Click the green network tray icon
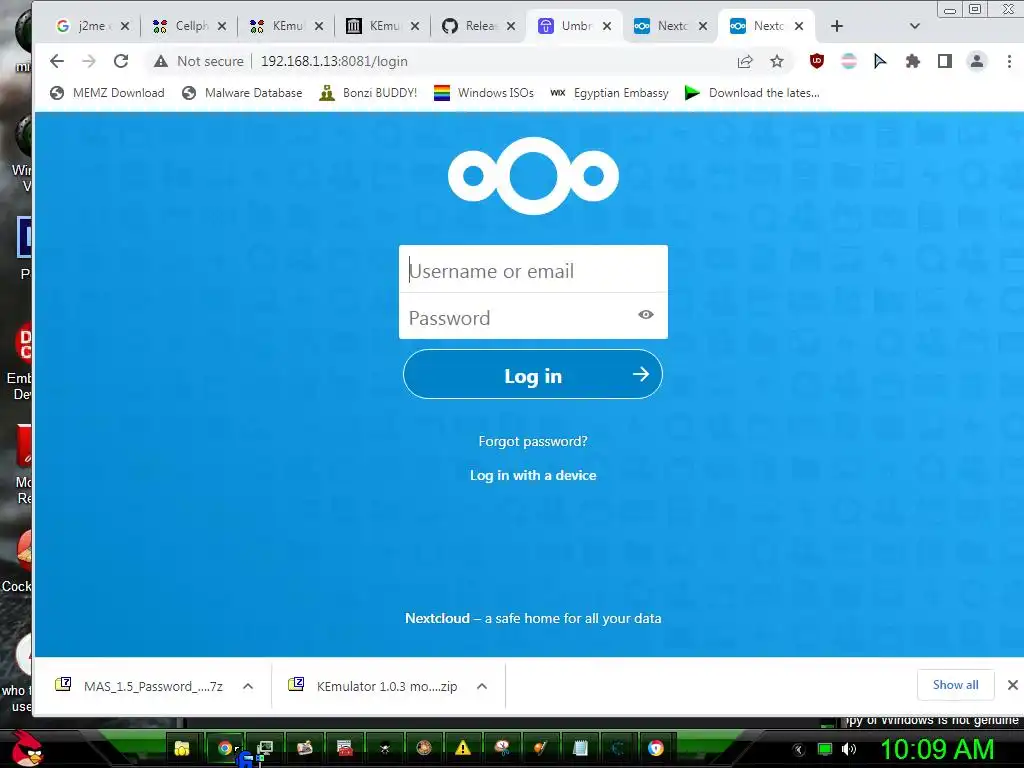The image size is (1024, 768). click(825, 749)
